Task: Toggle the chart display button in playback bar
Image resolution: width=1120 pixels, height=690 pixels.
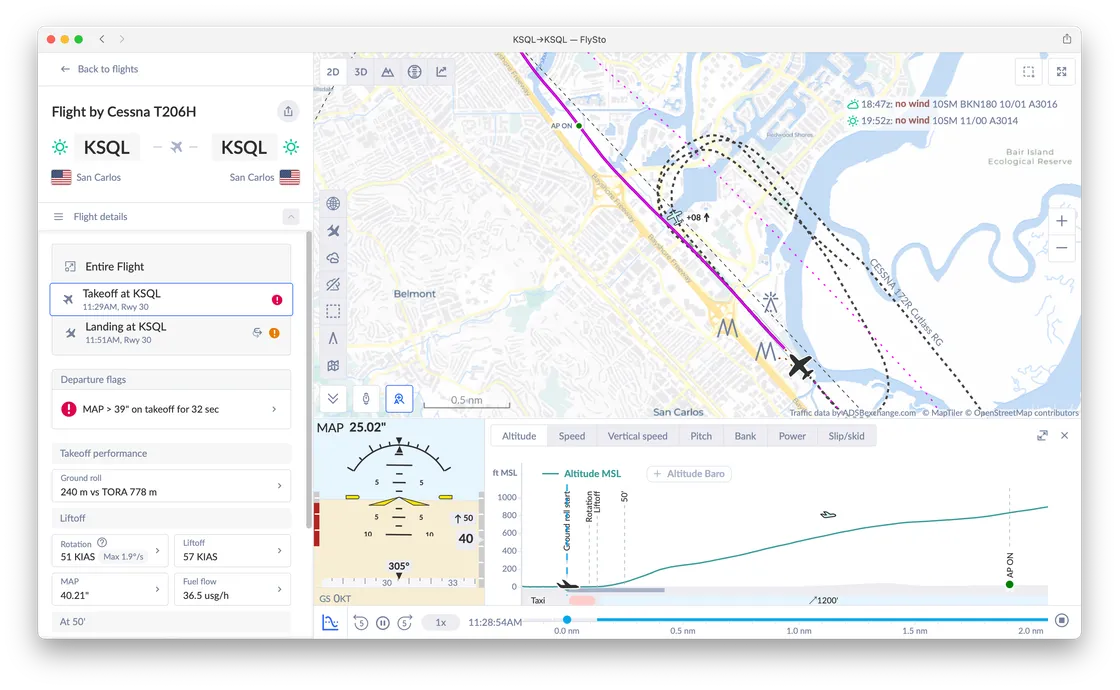Action: point(330,622)
